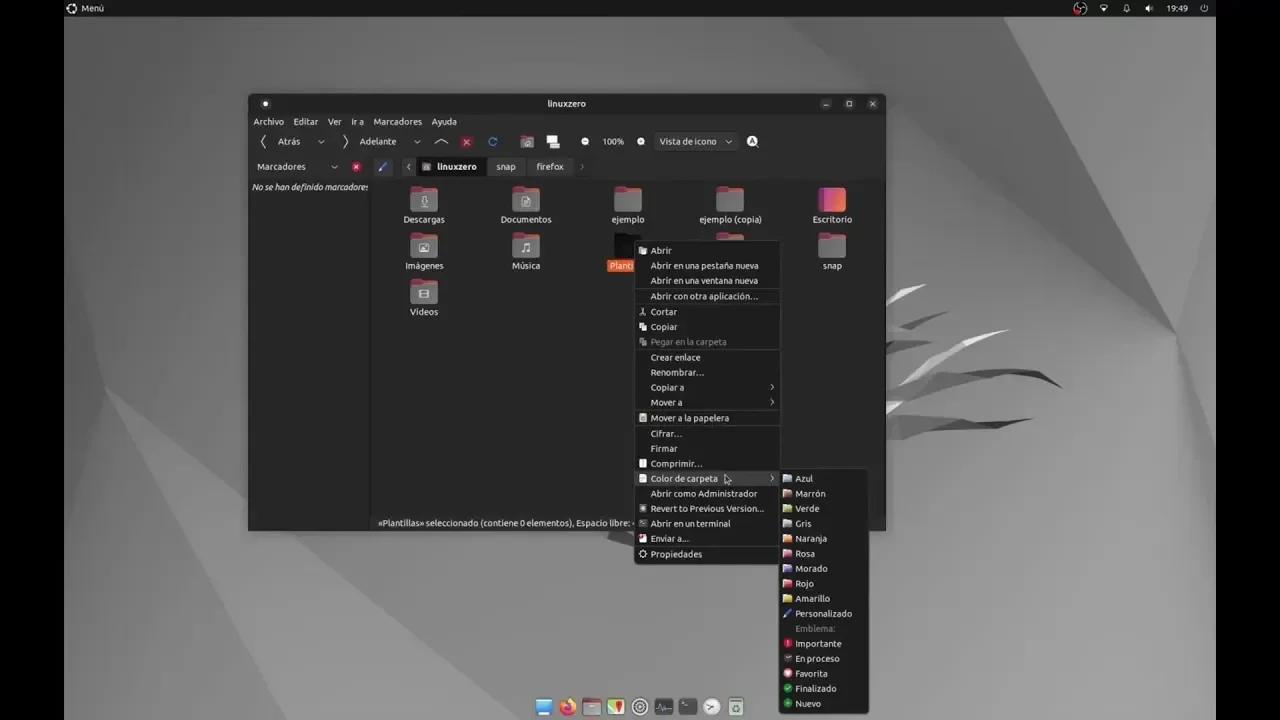The width and height of the screenshot is (1280, 720).
Task: Navigate to the 'snap' breadcrumb
Action: tap(506, 166)
